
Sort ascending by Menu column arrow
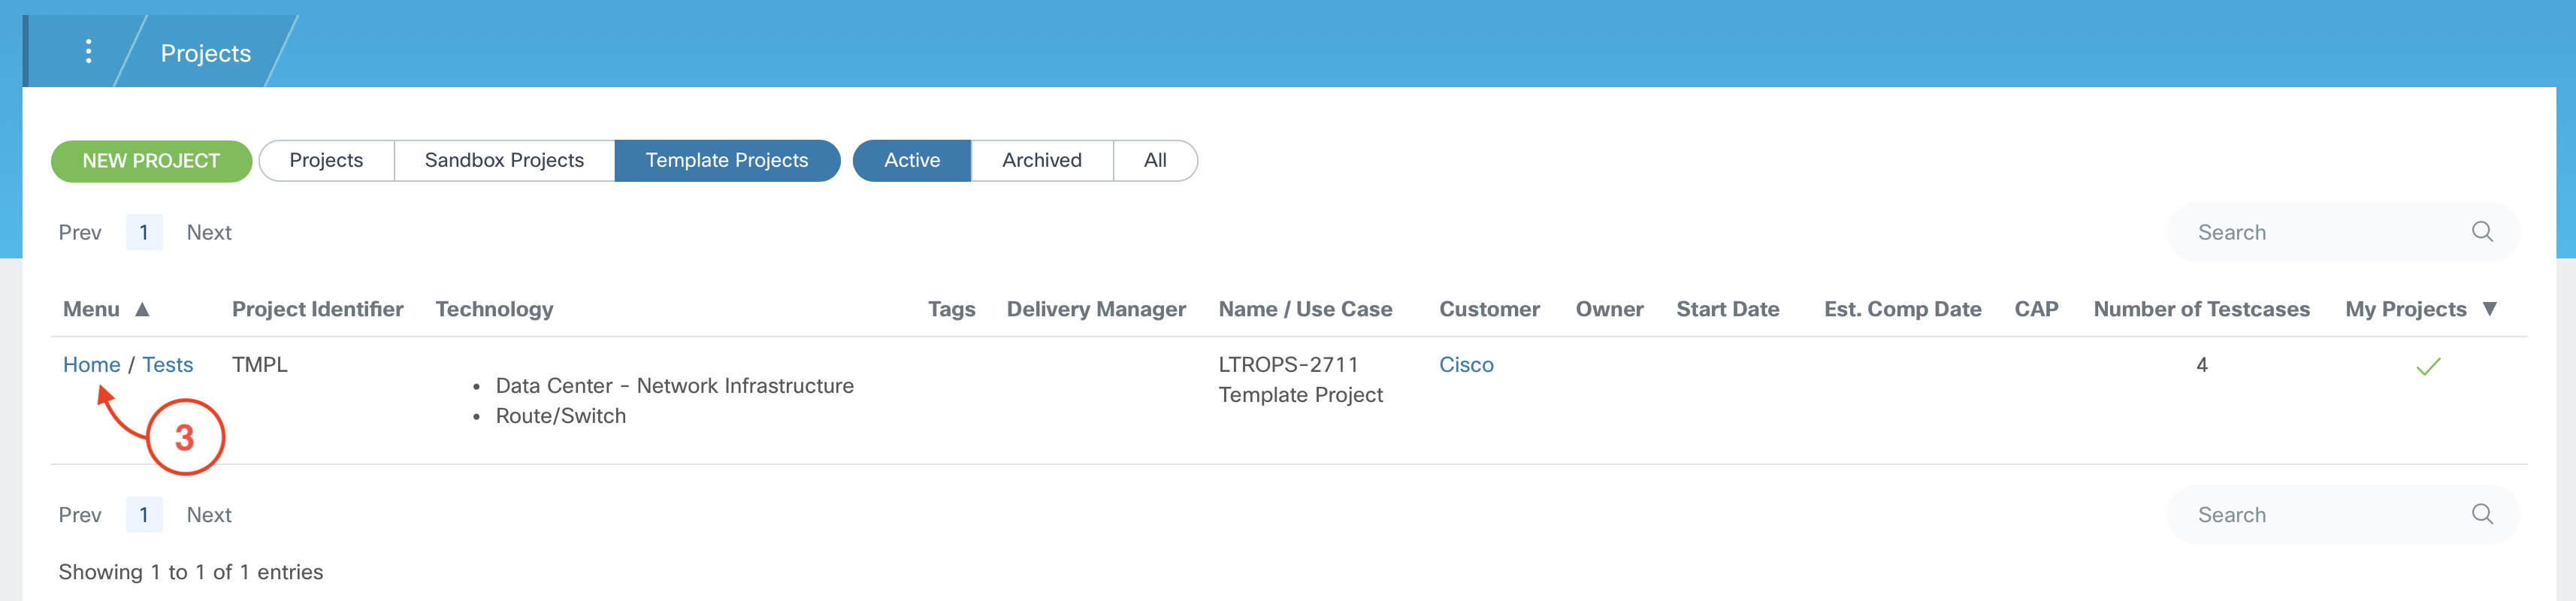(x=142, y=309)
